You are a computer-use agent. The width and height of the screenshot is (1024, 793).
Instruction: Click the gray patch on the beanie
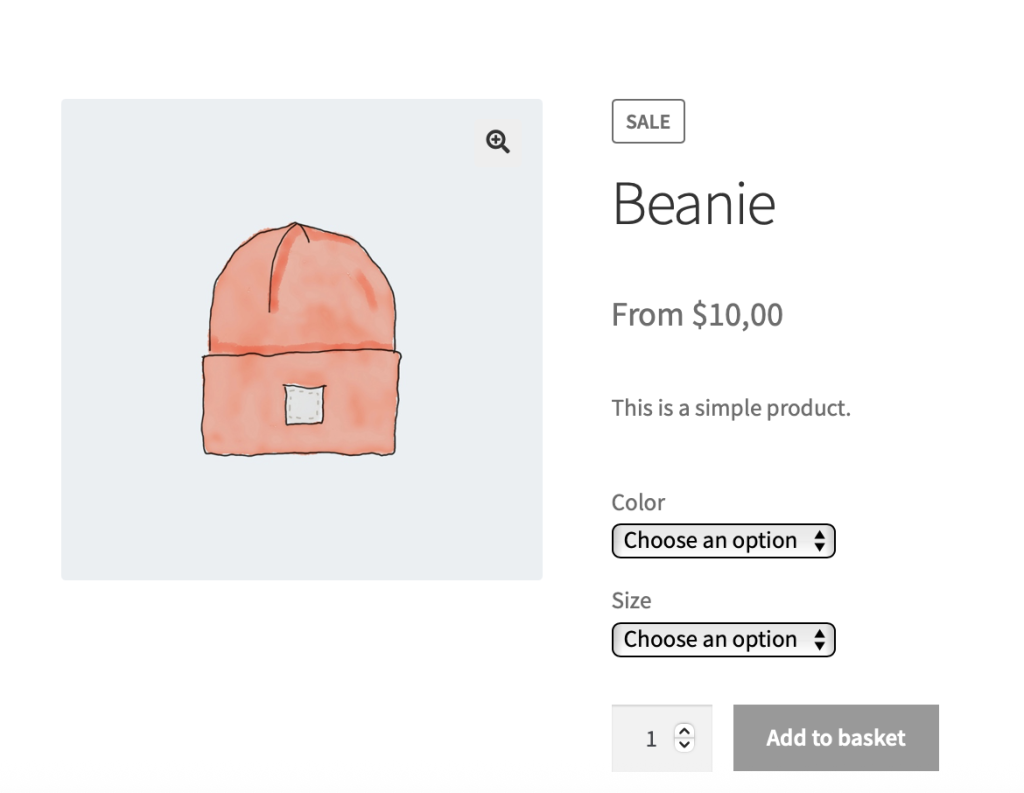304,405
